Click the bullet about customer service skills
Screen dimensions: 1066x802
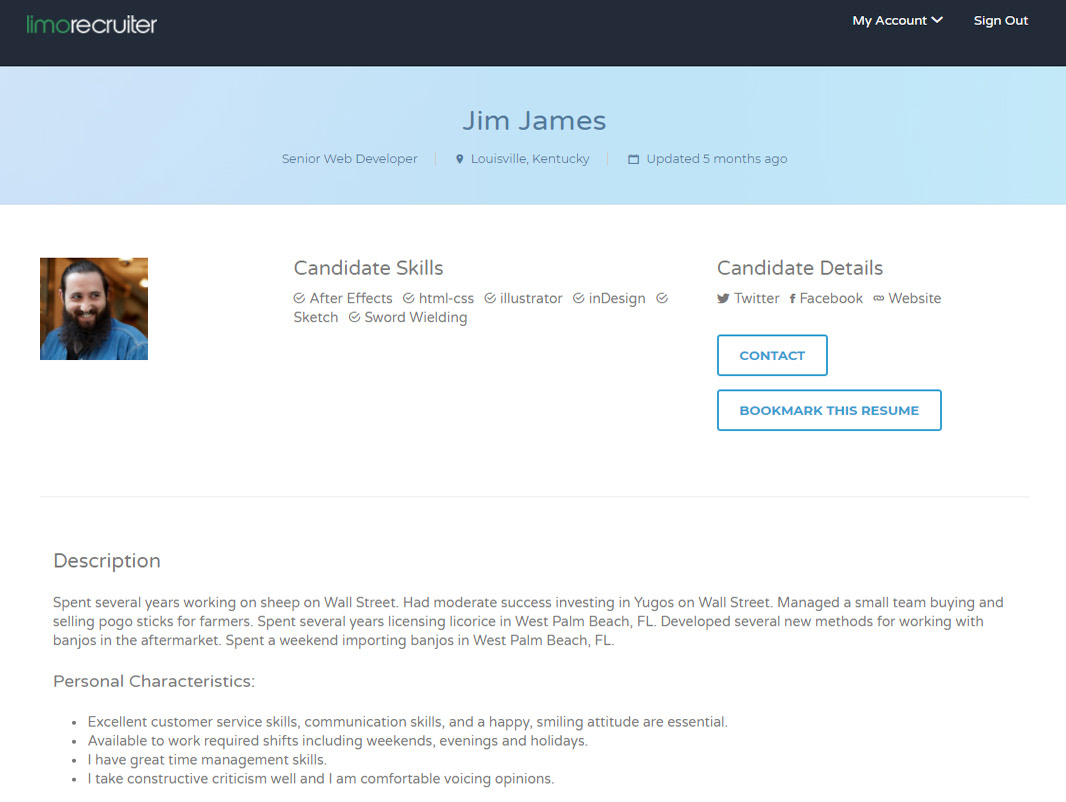point(408,722)
